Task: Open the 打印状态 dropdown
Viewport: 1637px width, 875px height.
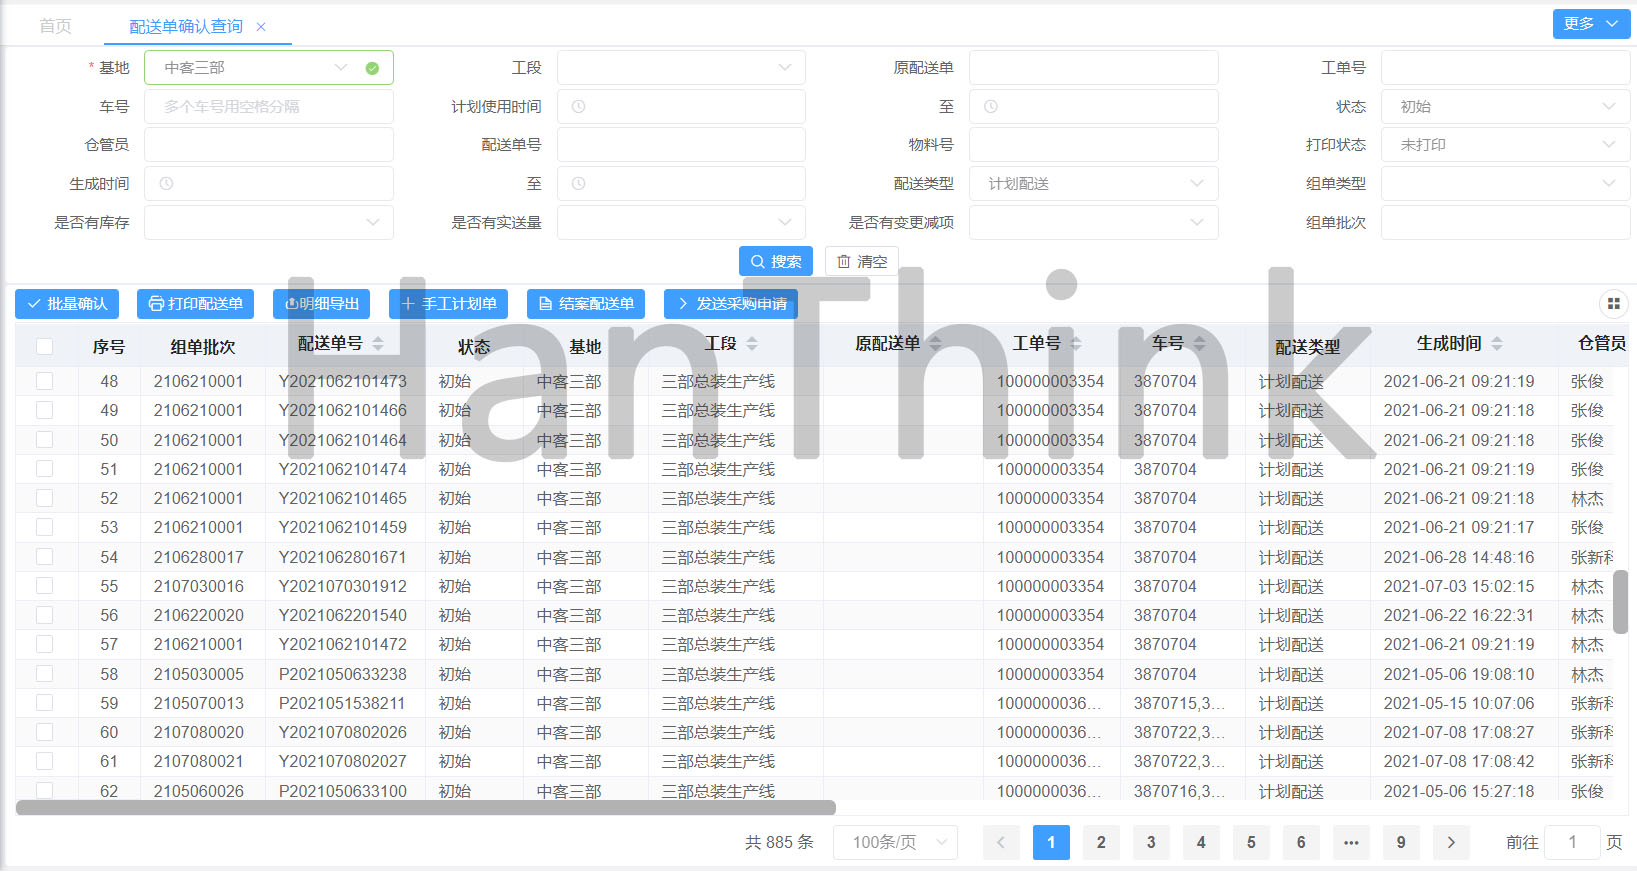Action: click(1505, 145)
